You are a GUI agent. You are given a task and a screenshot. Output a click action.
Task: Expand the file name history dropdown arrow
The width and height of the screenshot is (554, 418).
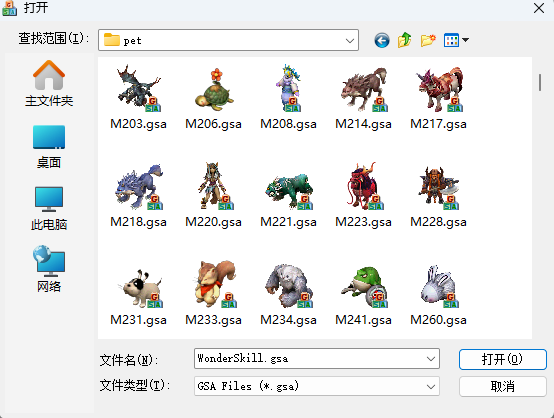tap(431, 359)
